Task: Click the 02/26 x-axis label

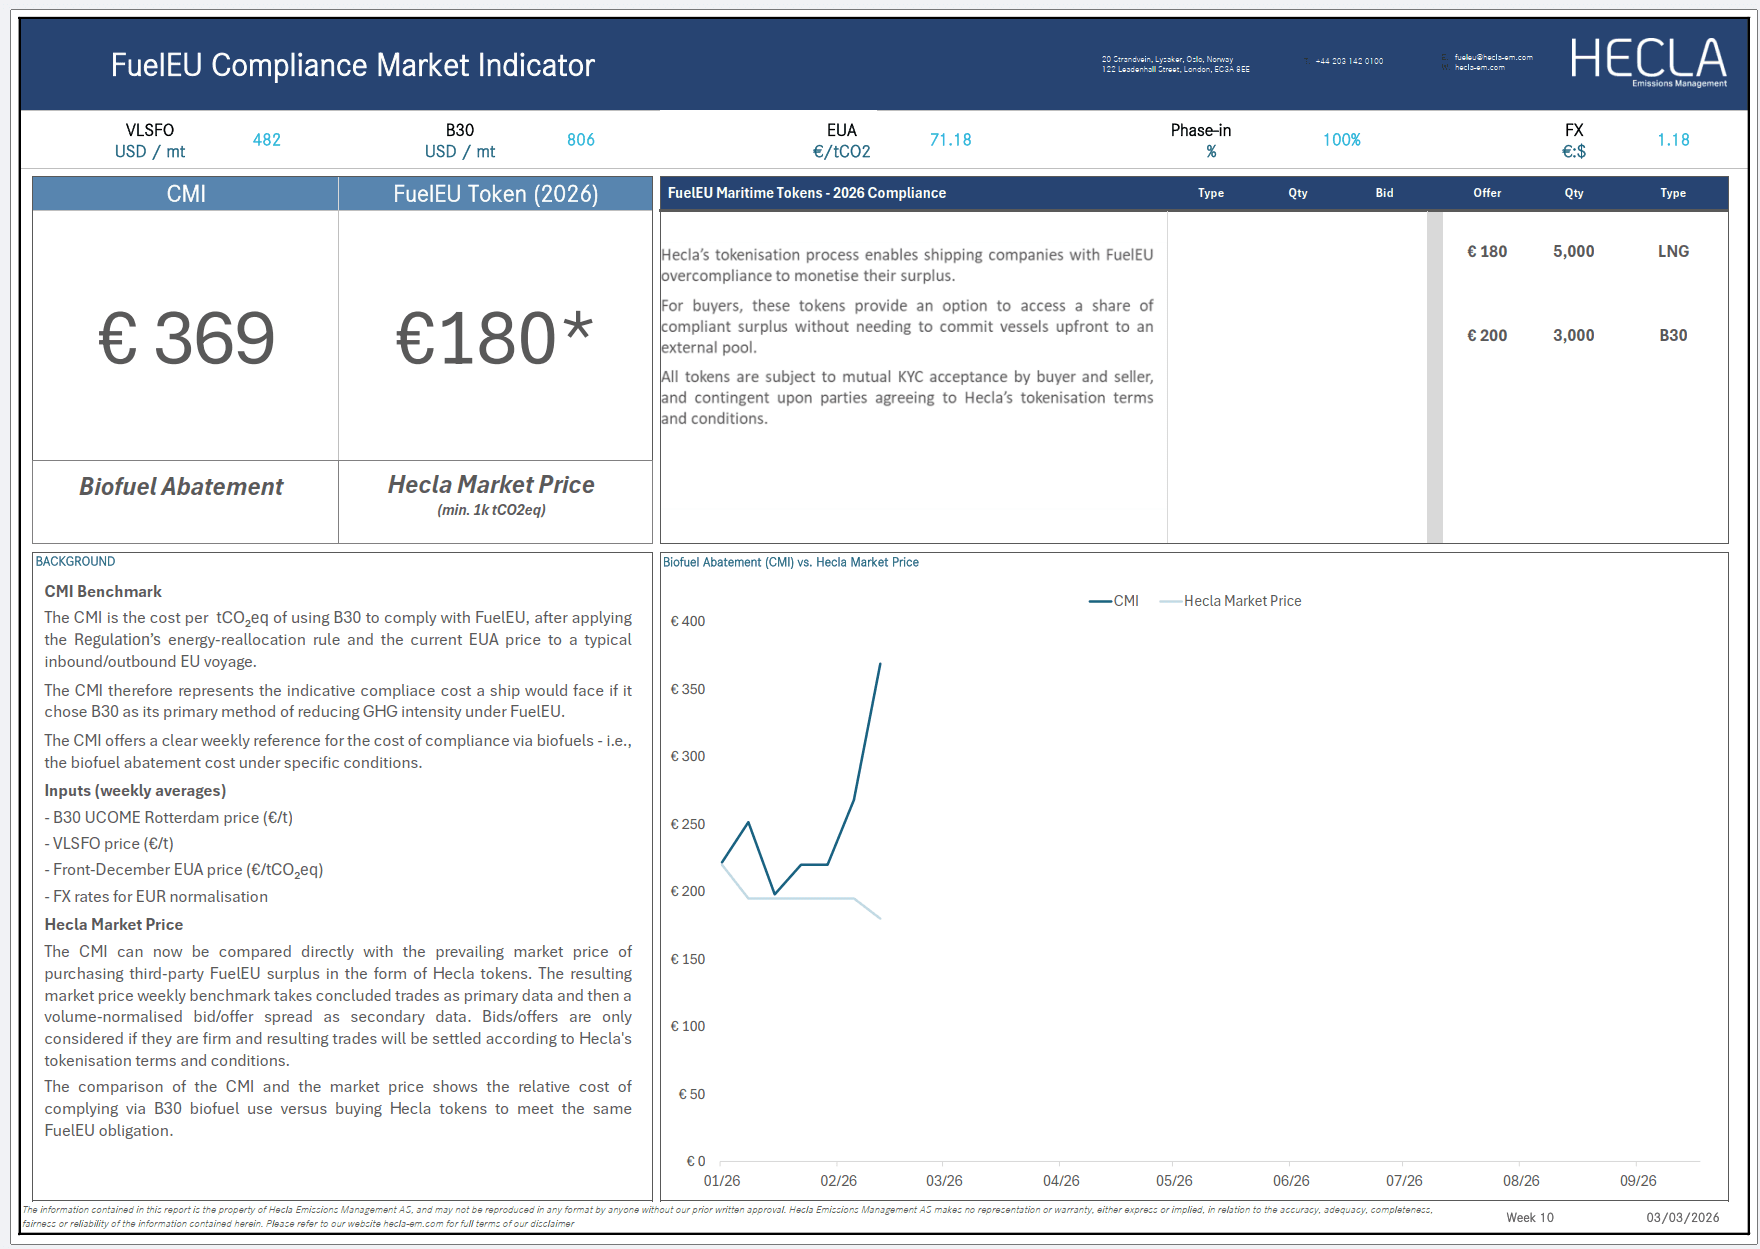Action: 838,1181
